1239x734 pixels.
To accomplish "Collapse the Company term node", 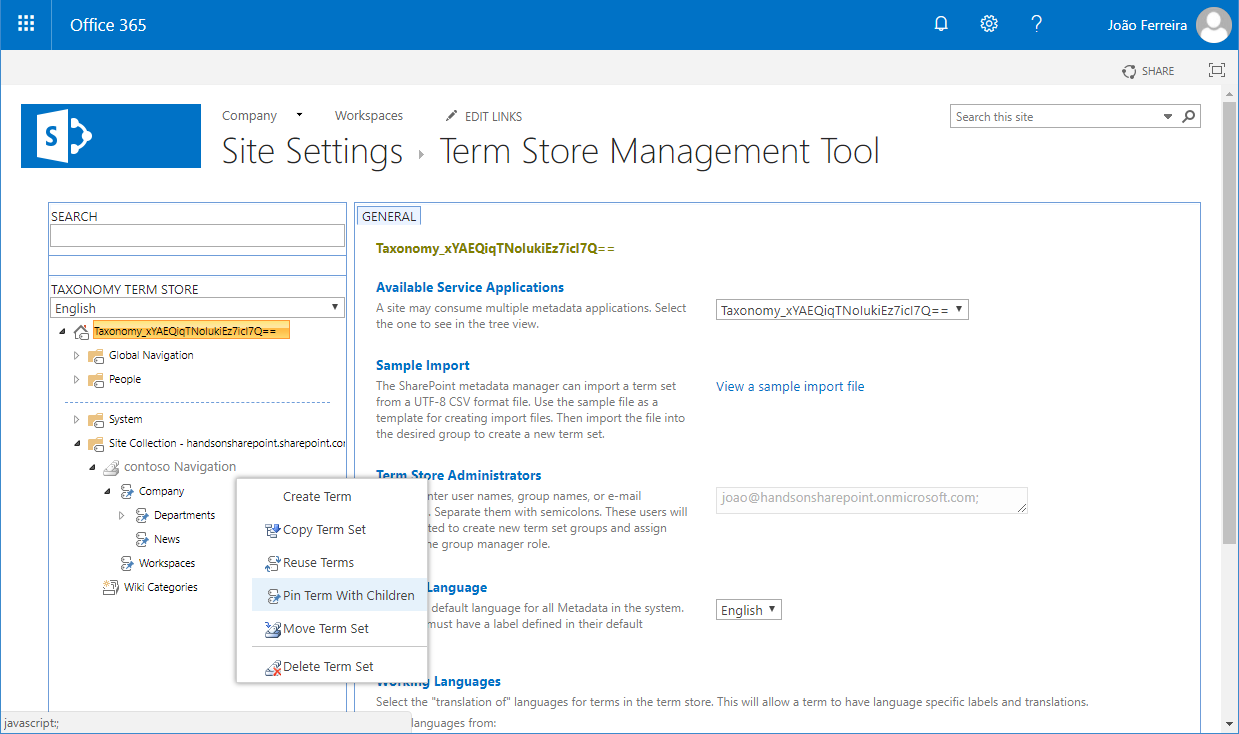I will 107,491.
